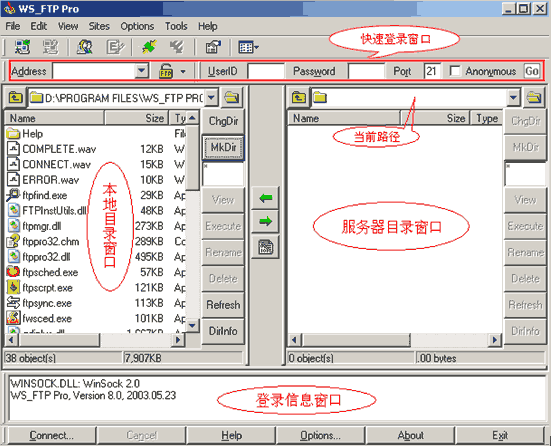Click the greyed Disconnect toolbar icon

pos(50,47)
